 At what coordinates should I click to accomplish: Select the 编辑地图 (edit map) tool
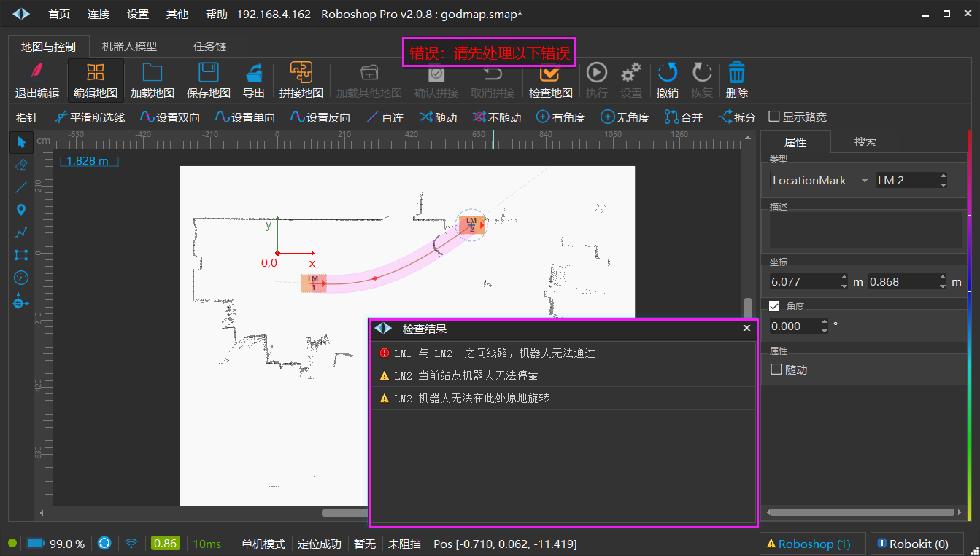(x=95, y=79)
